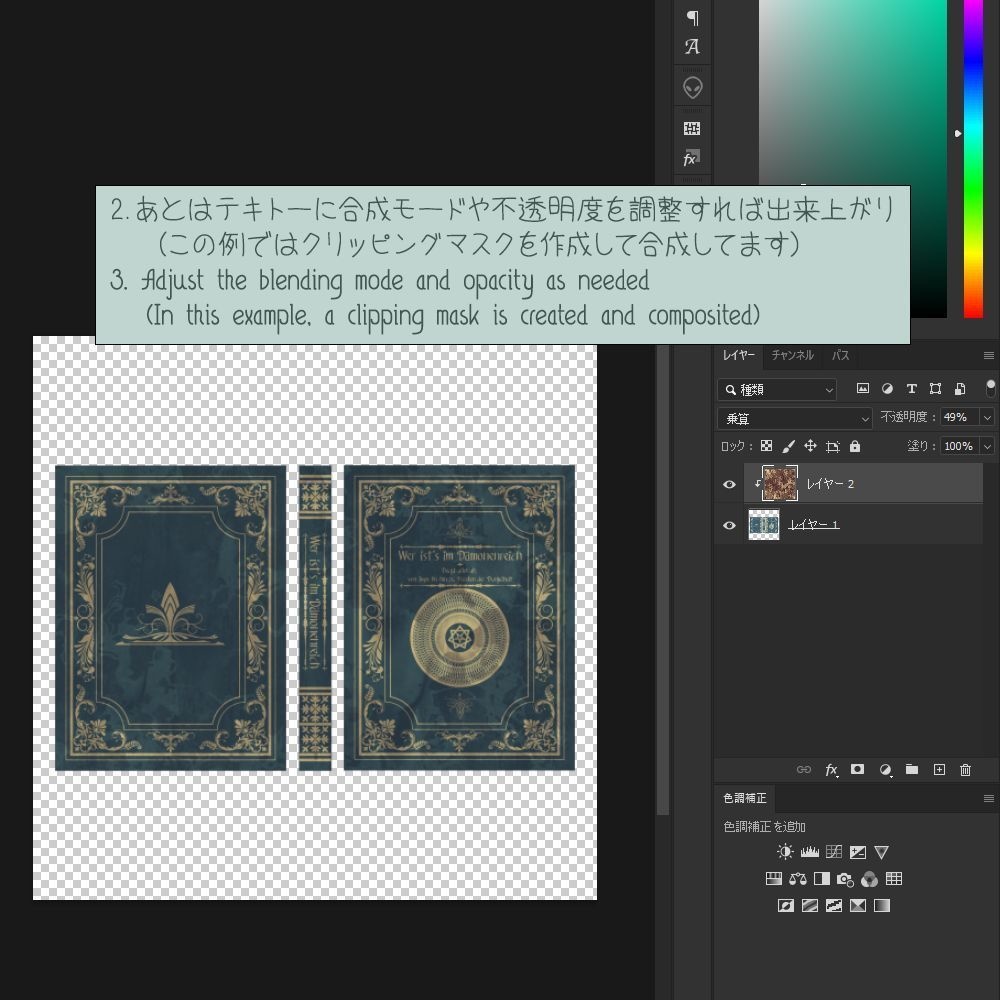Viewport: 1000px width, 1000px height.
Task: Select the 色調補正 adjustments tab
Action: (x=745, y=798)
